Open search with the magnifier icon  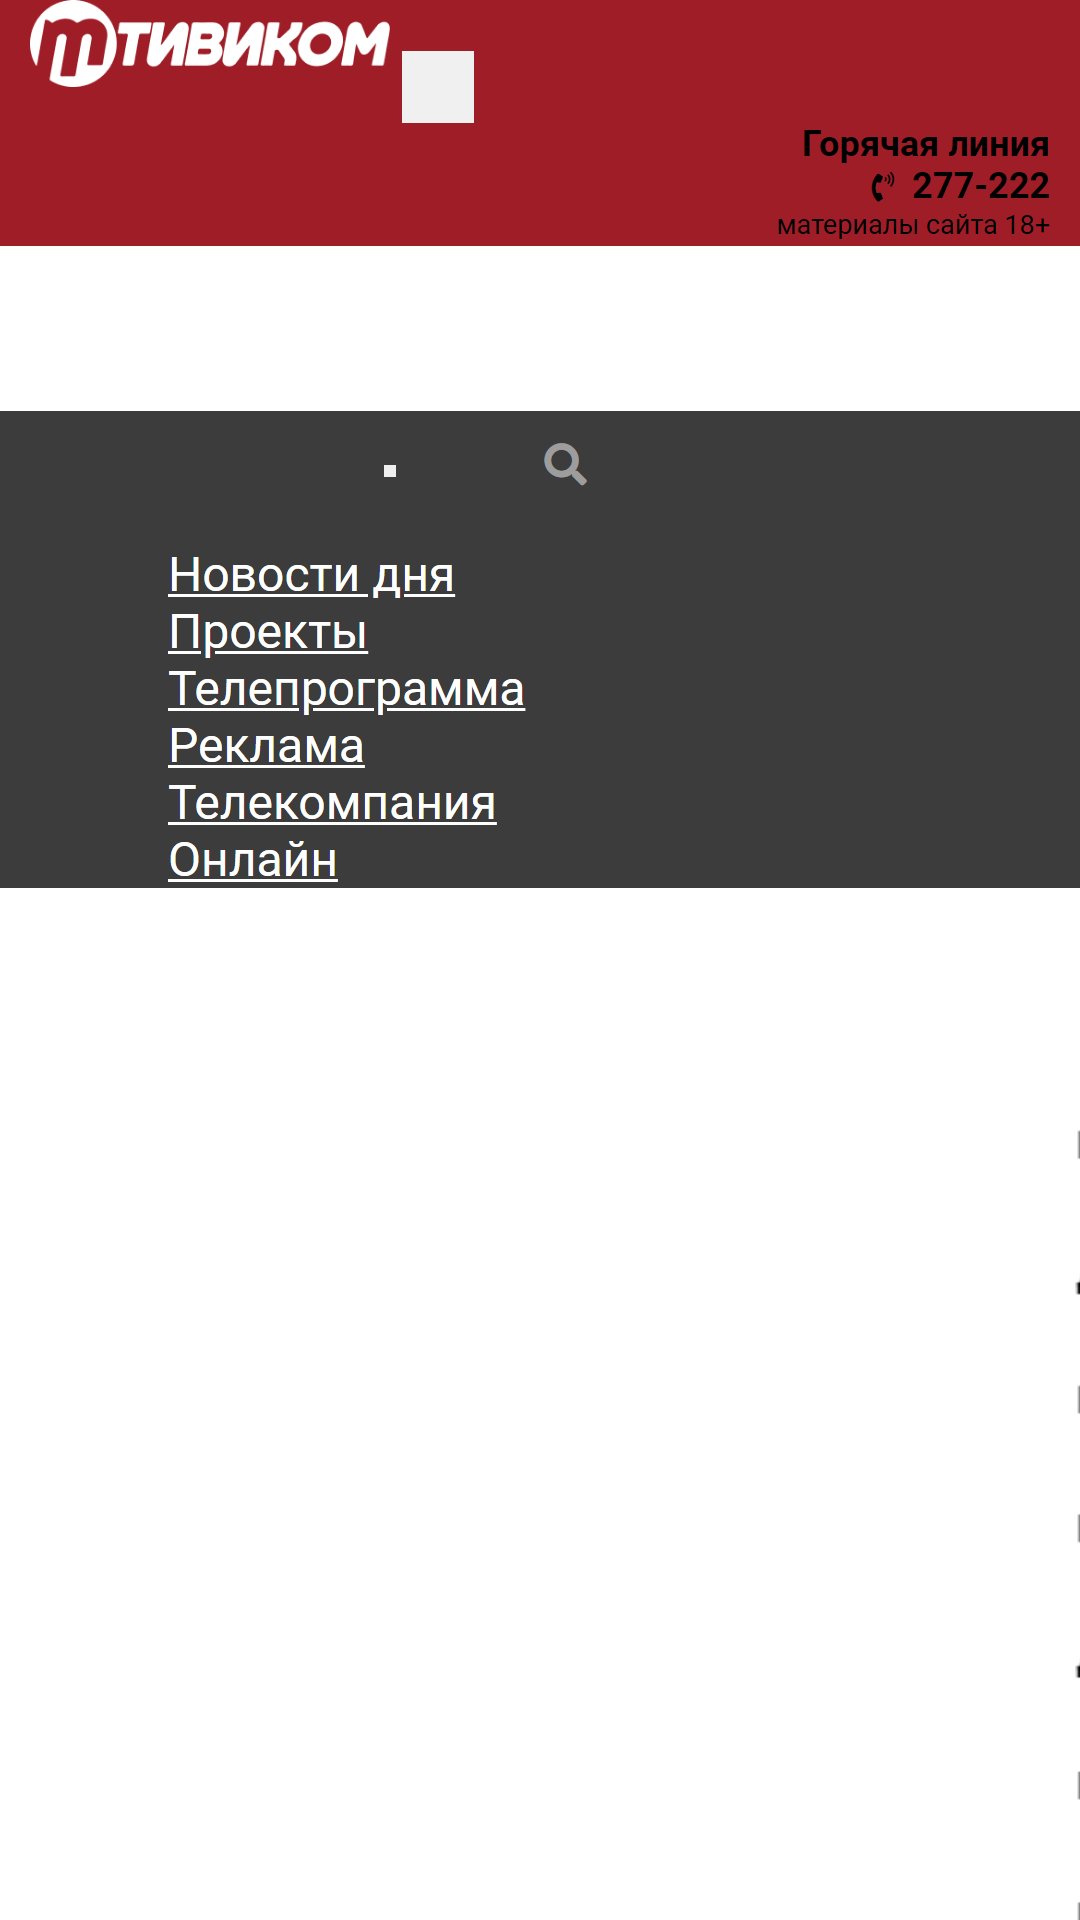565,464
